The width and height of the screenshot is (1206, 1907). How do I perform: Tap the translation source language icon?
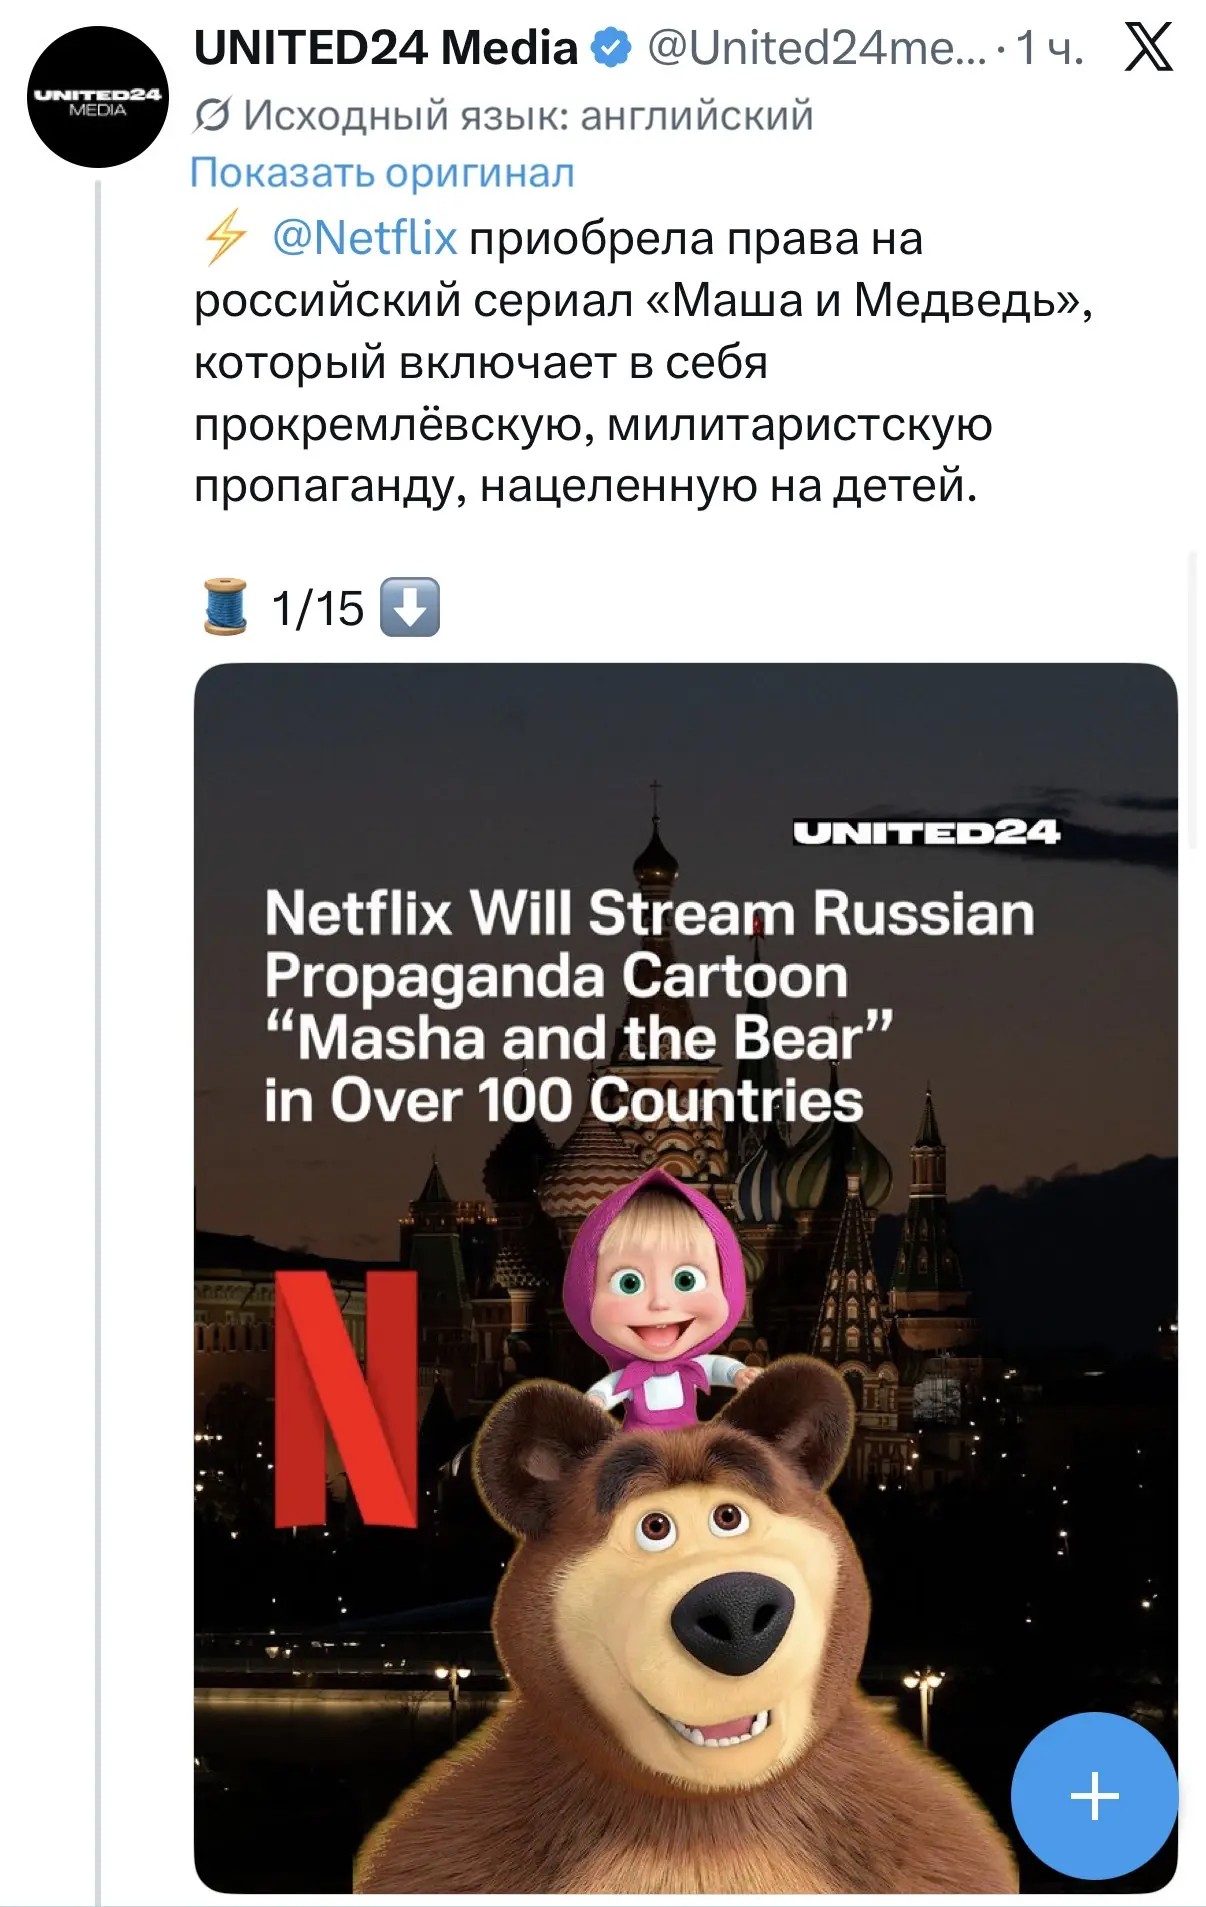(x=211, y=116)
